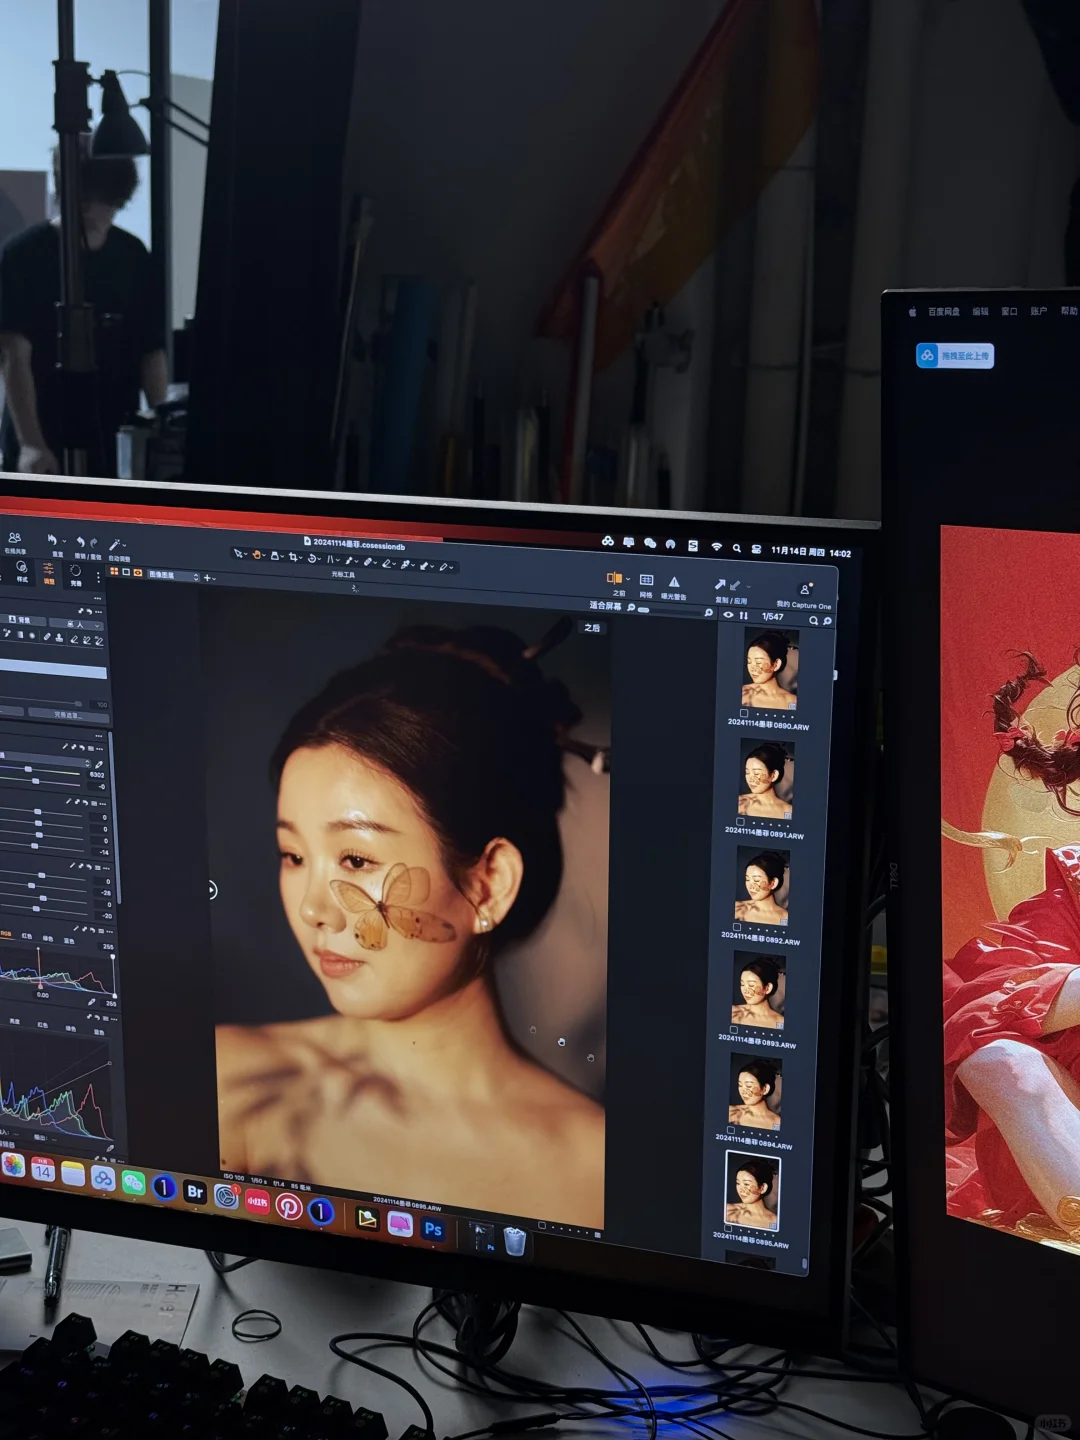This screenshot has height=1440, width=1080.
Task: Click the Wi-Fi menu bar icon
Action: pos(716,547)
